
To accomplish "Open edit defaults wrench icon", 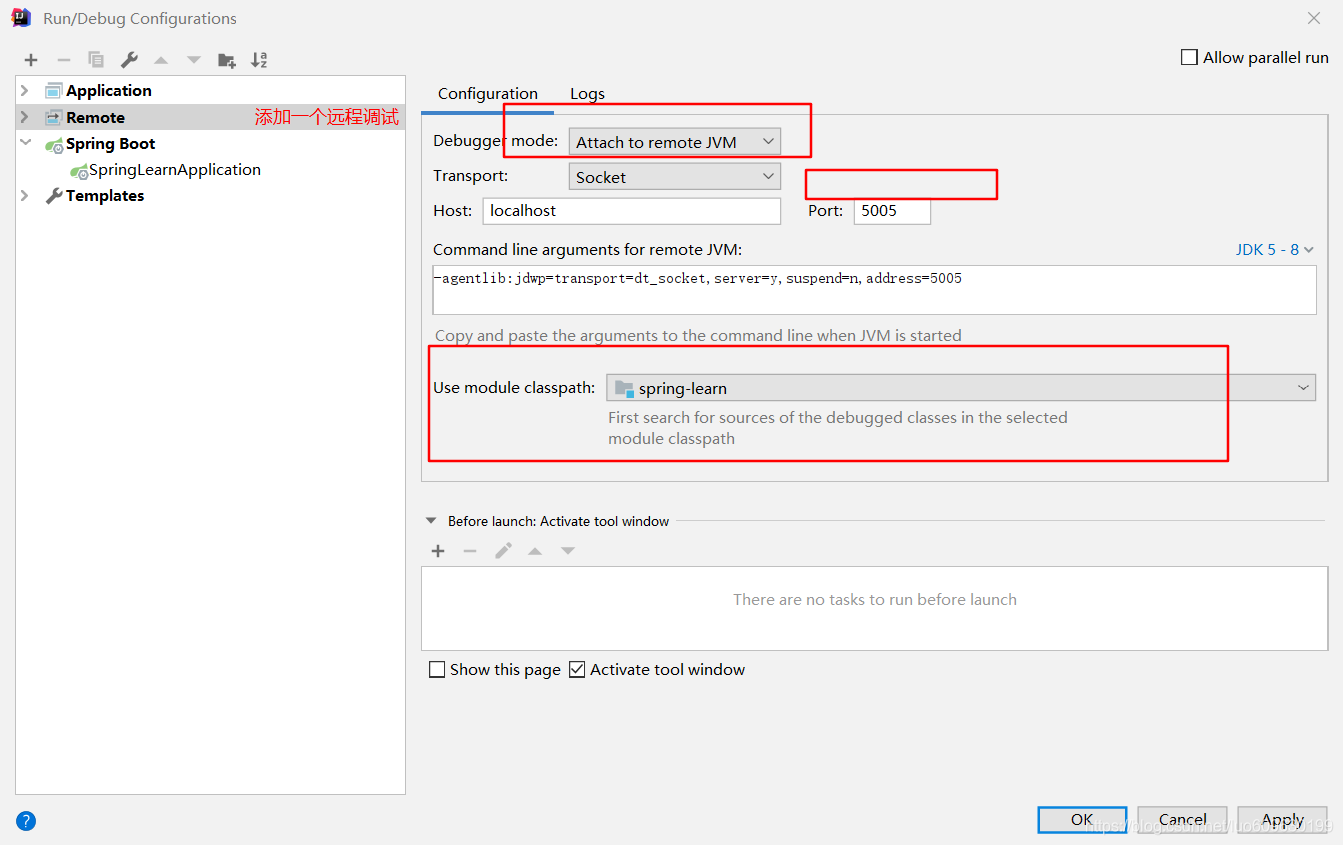I will 129,60.
